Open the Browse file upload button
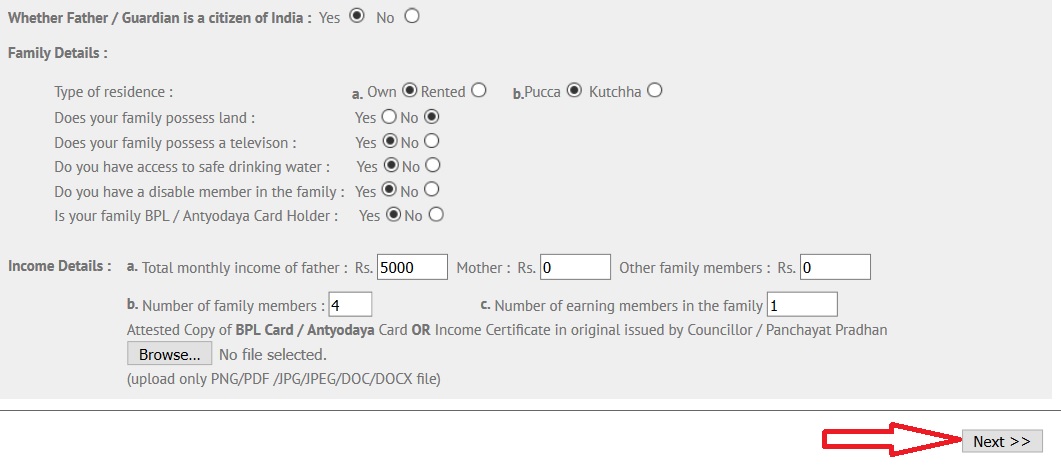The width and height of the screenshot is (1061, 466). [169, 354]
